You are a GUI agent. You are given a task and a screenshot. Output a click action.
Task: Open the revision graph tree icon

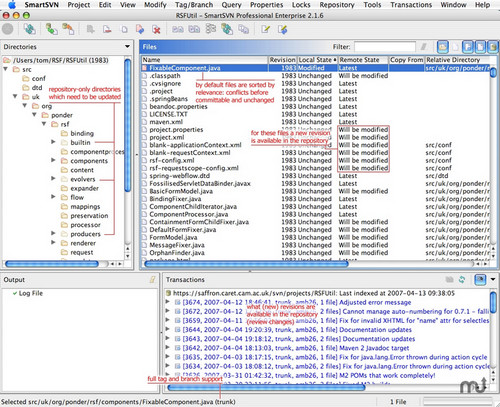coord(211,29)
